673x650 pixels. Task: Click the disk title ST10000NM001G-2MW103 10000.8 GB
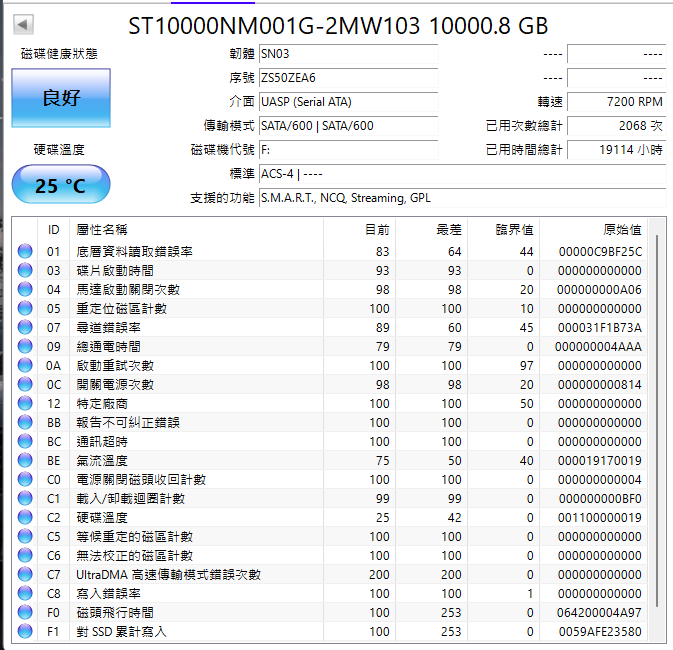coord(338,26)
